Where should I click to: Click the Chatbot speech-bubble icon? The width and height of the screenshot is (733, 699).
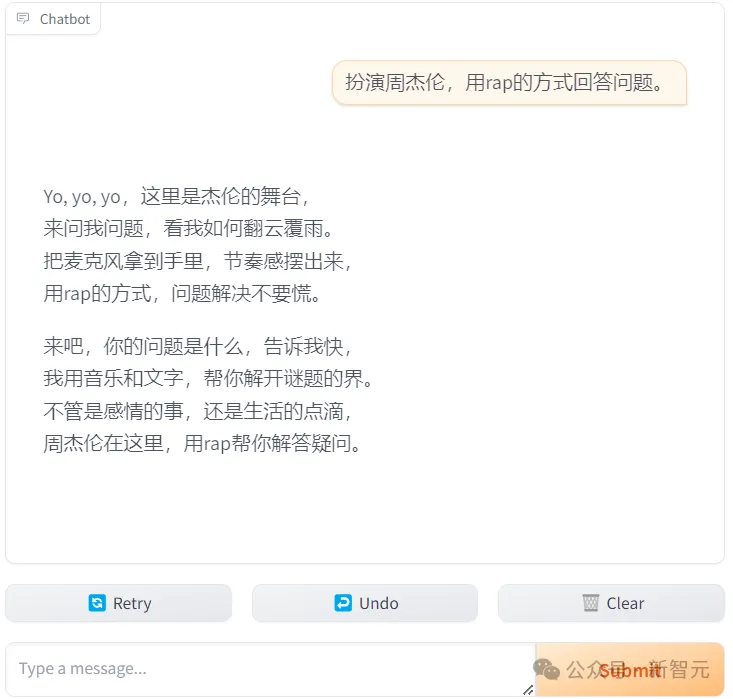point(23,19)
